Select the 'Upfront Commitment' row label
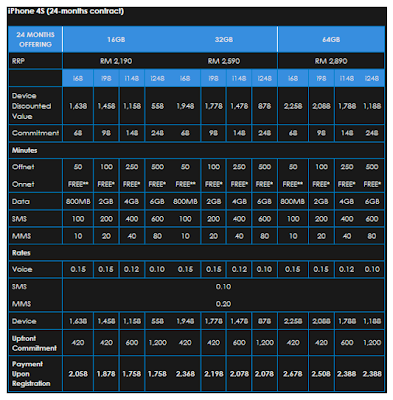Image resolution: width=393 pixels, height=400 pixels. [x=34, y=343]
